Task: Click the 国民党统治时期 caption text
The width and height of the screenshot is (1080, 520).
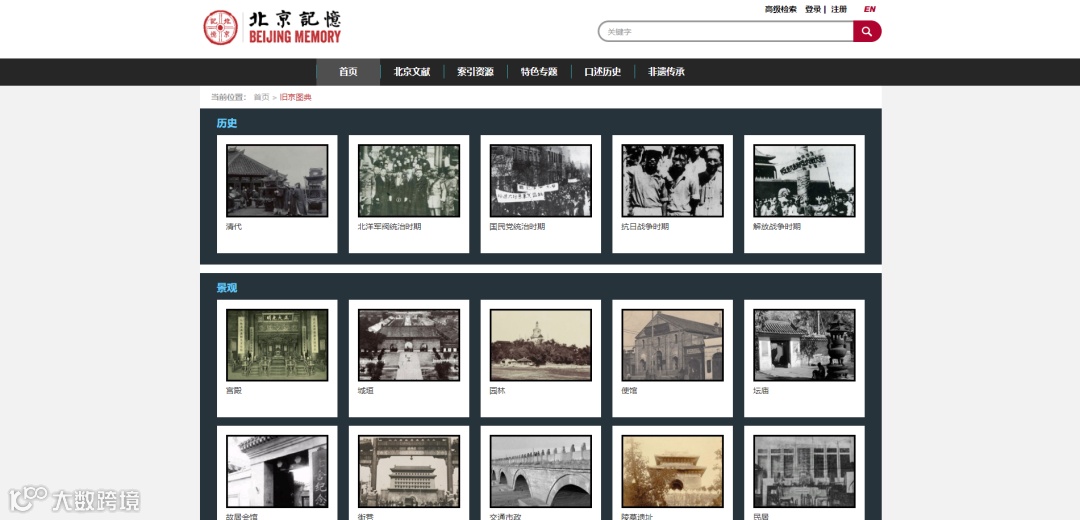Action: (517, 227)
